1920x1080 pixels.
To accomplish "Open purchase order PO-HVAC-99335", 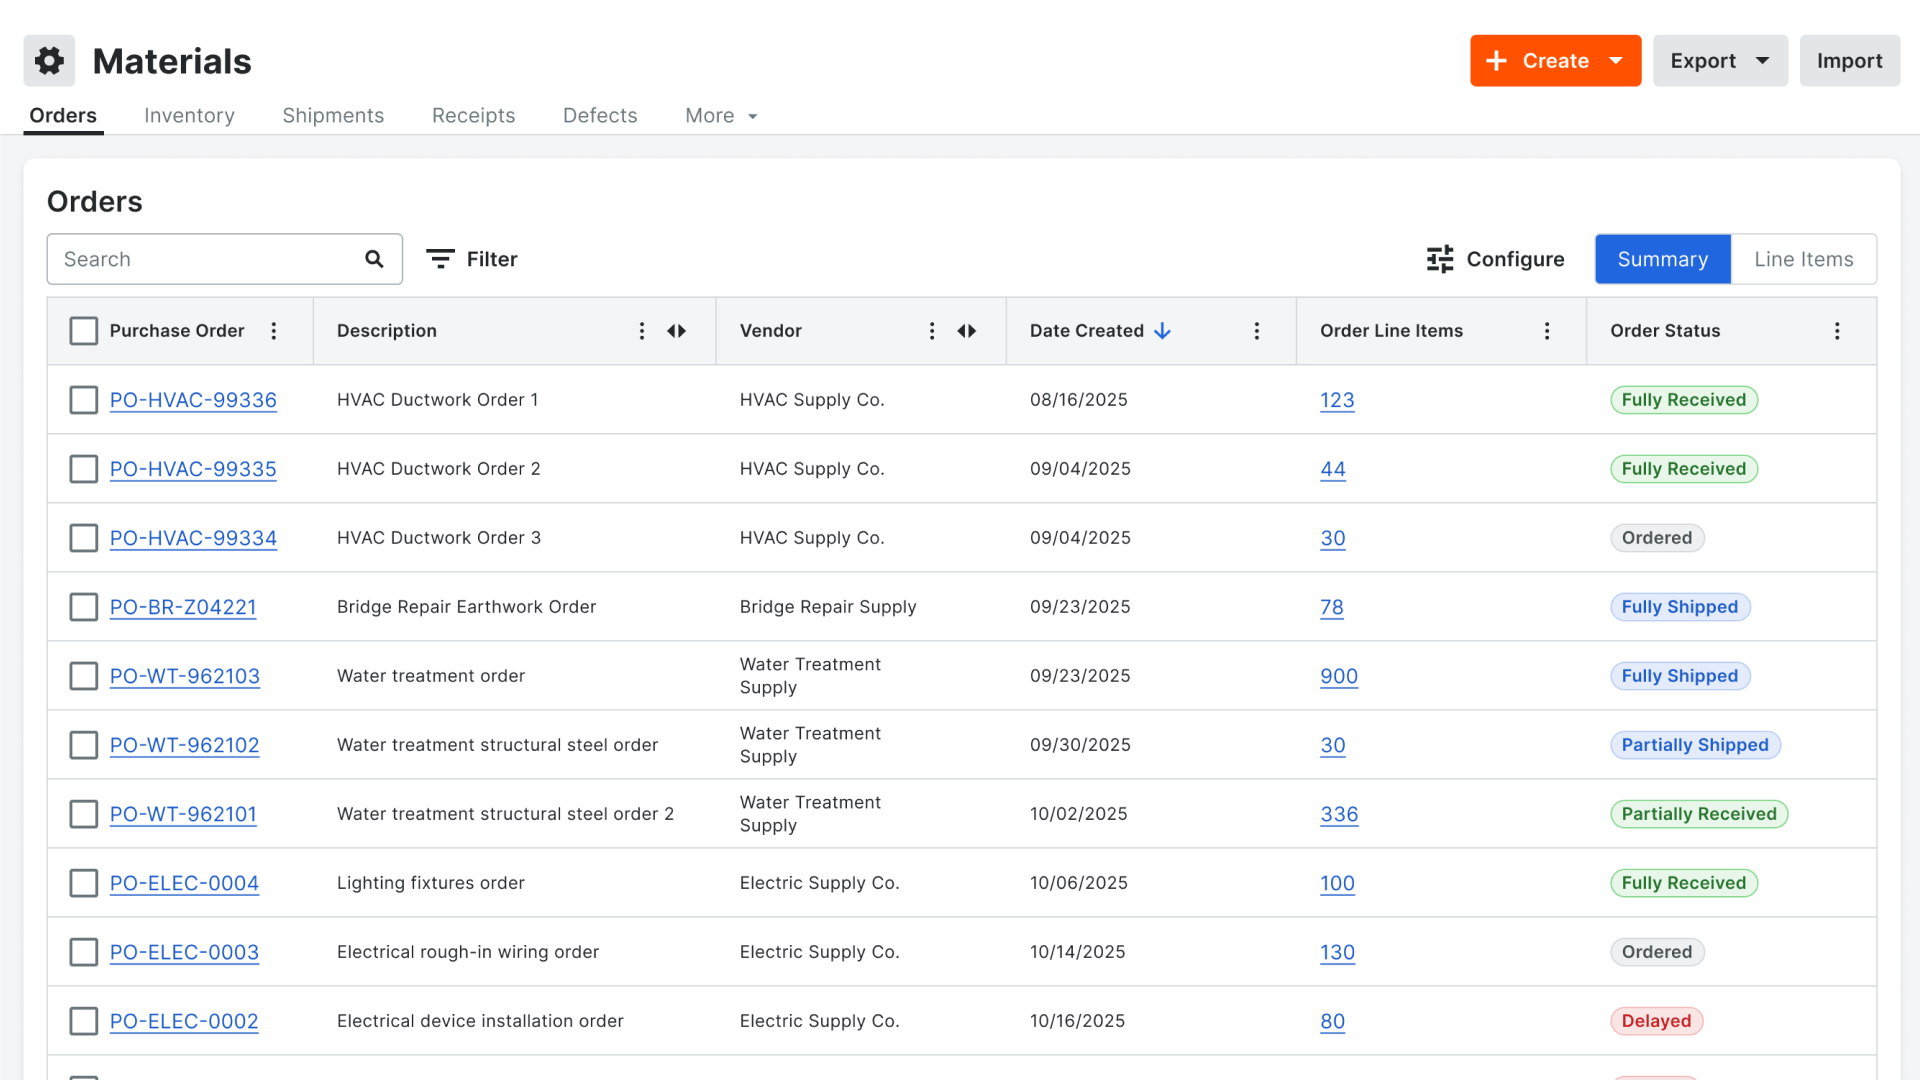I will 193,469.
